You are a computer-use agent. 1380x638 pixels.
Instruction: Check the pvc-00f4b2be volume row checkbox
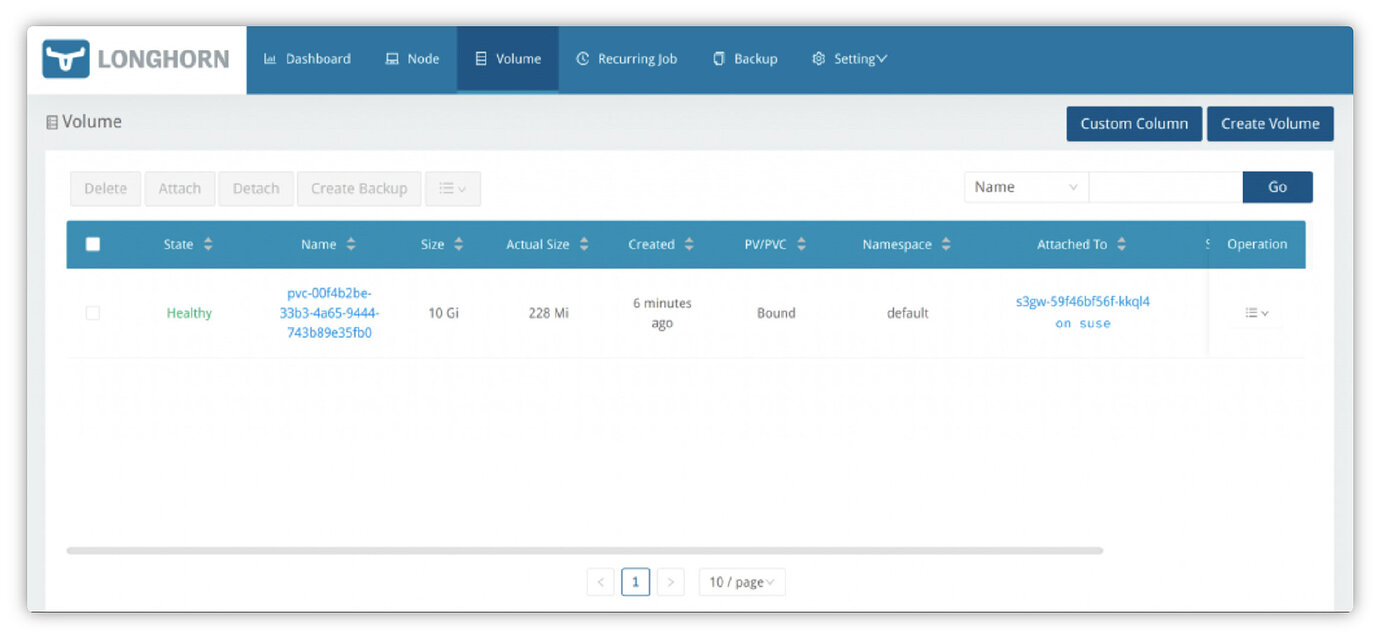[93, 313]
